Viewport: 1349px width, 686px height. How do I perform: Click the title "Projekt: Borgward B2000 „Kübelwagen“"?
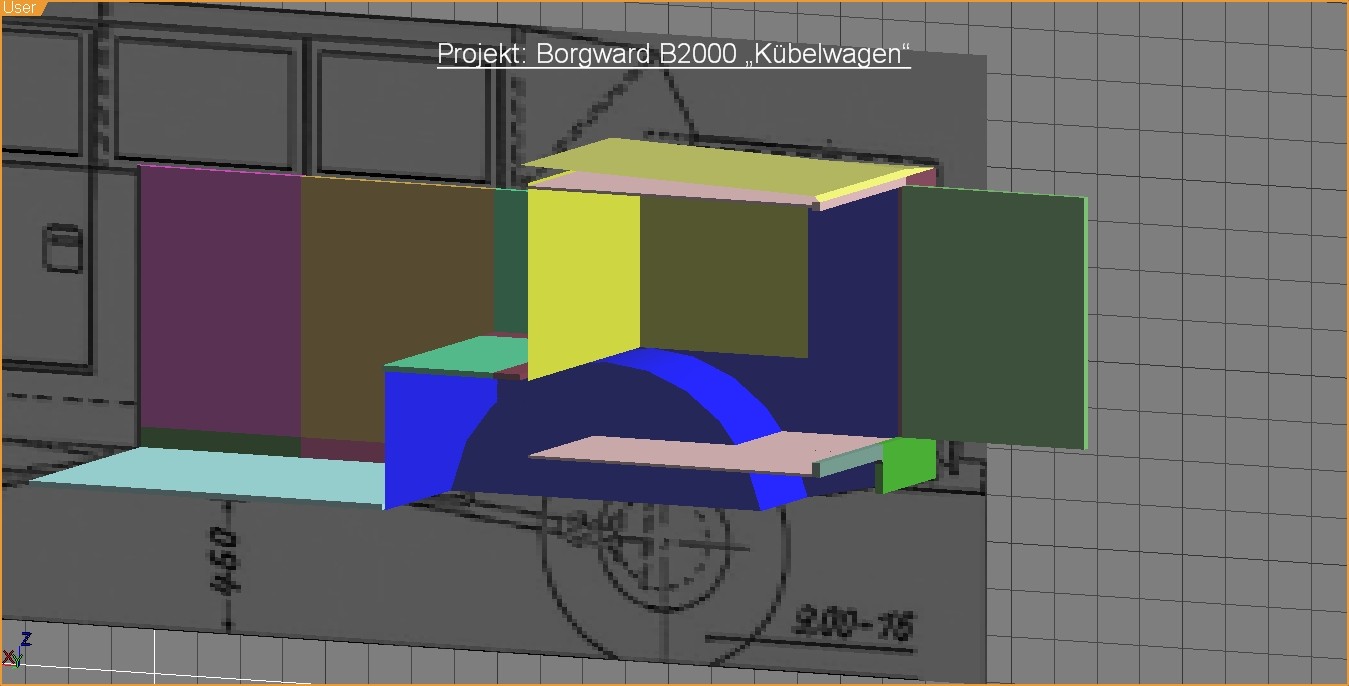pos(674,54)
